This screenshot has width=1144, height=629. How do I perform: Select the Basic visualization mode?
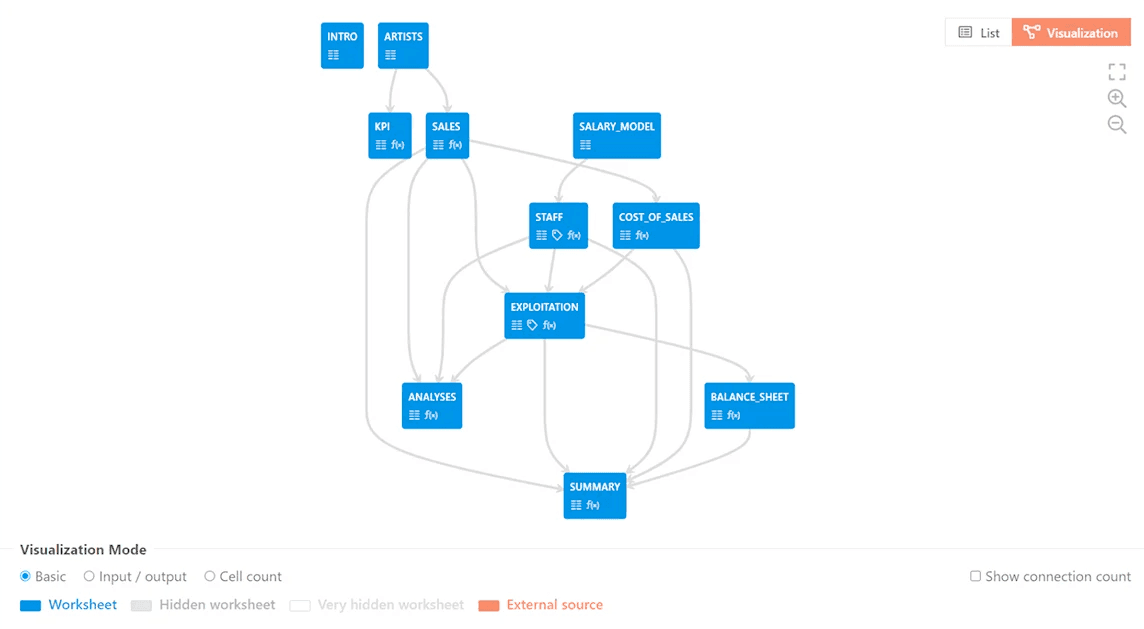point(26,577)
